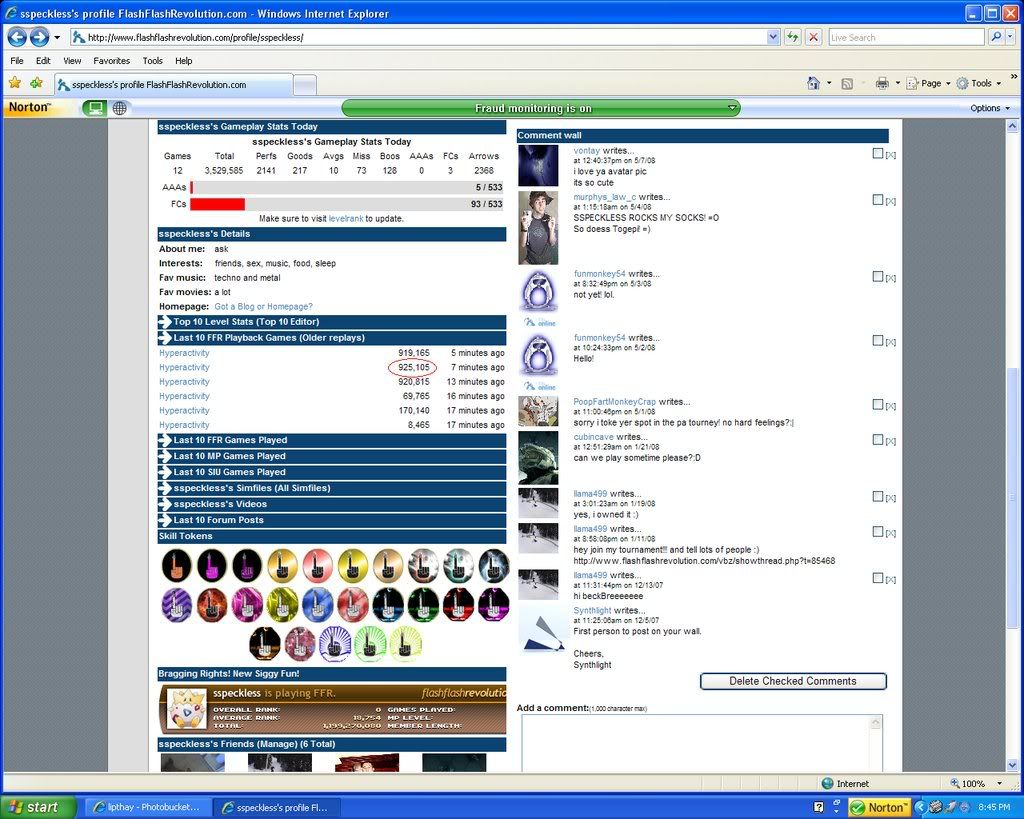Open the Favorites Center star icon
This screenshot has height=819, width=1024.
[14, 83]
